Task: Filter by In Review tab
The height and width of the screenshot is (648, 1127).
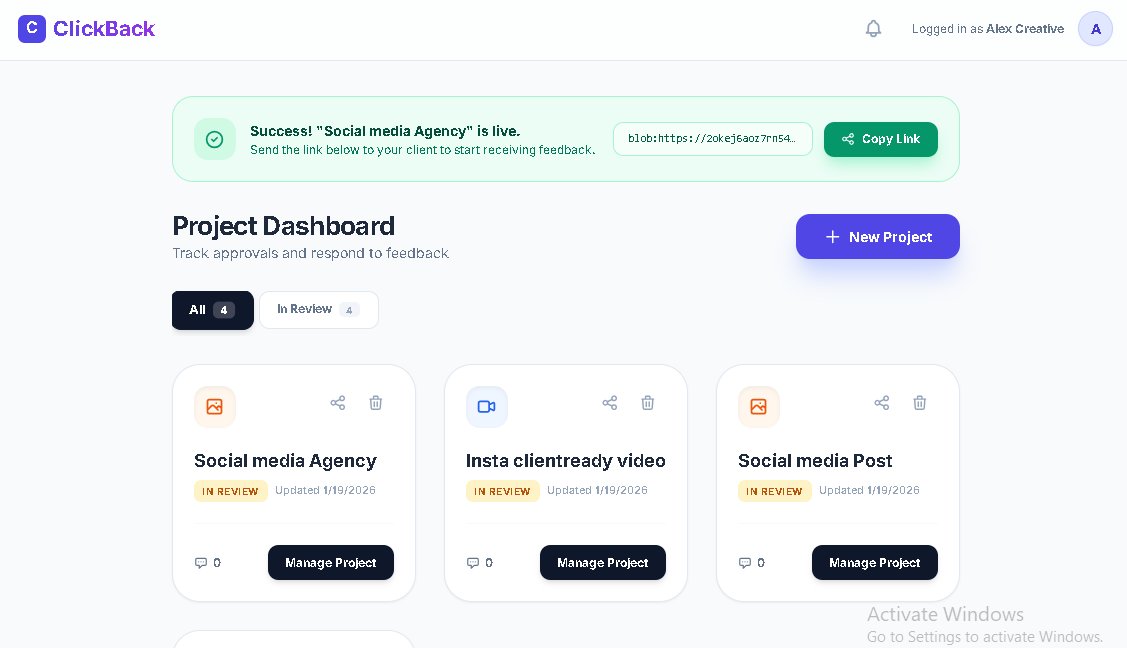Action: click(318, 310)
